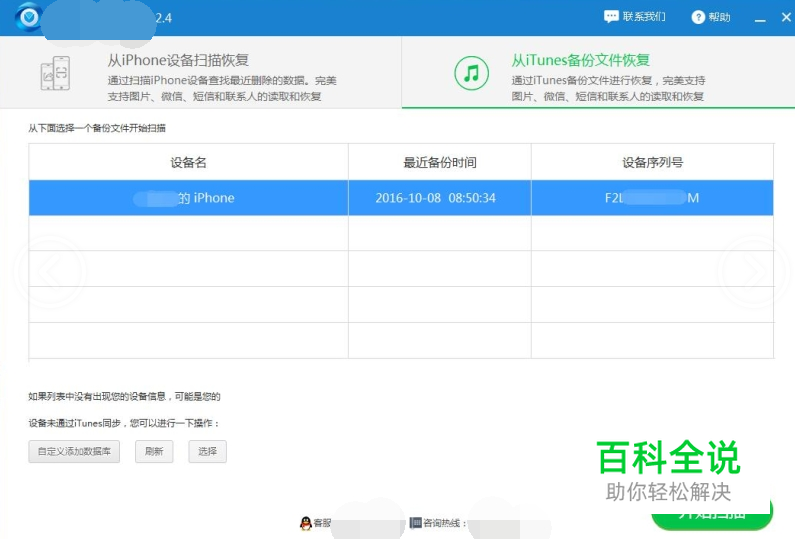This screenshot has width=795, height=539.
Task: Click the faint left arrow navigation circle
Action: point(50,272)
